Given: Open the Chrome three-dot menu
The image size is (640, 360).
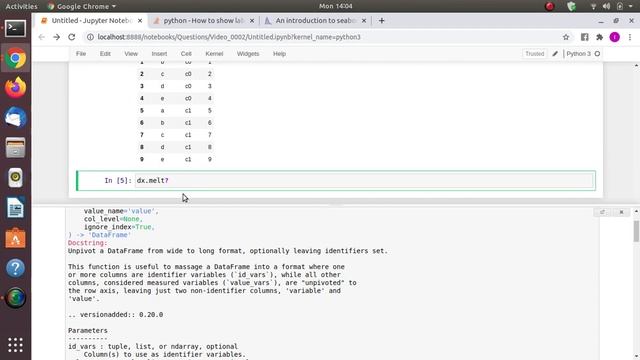Looking at the screenshot, I should tap(630, 37).
